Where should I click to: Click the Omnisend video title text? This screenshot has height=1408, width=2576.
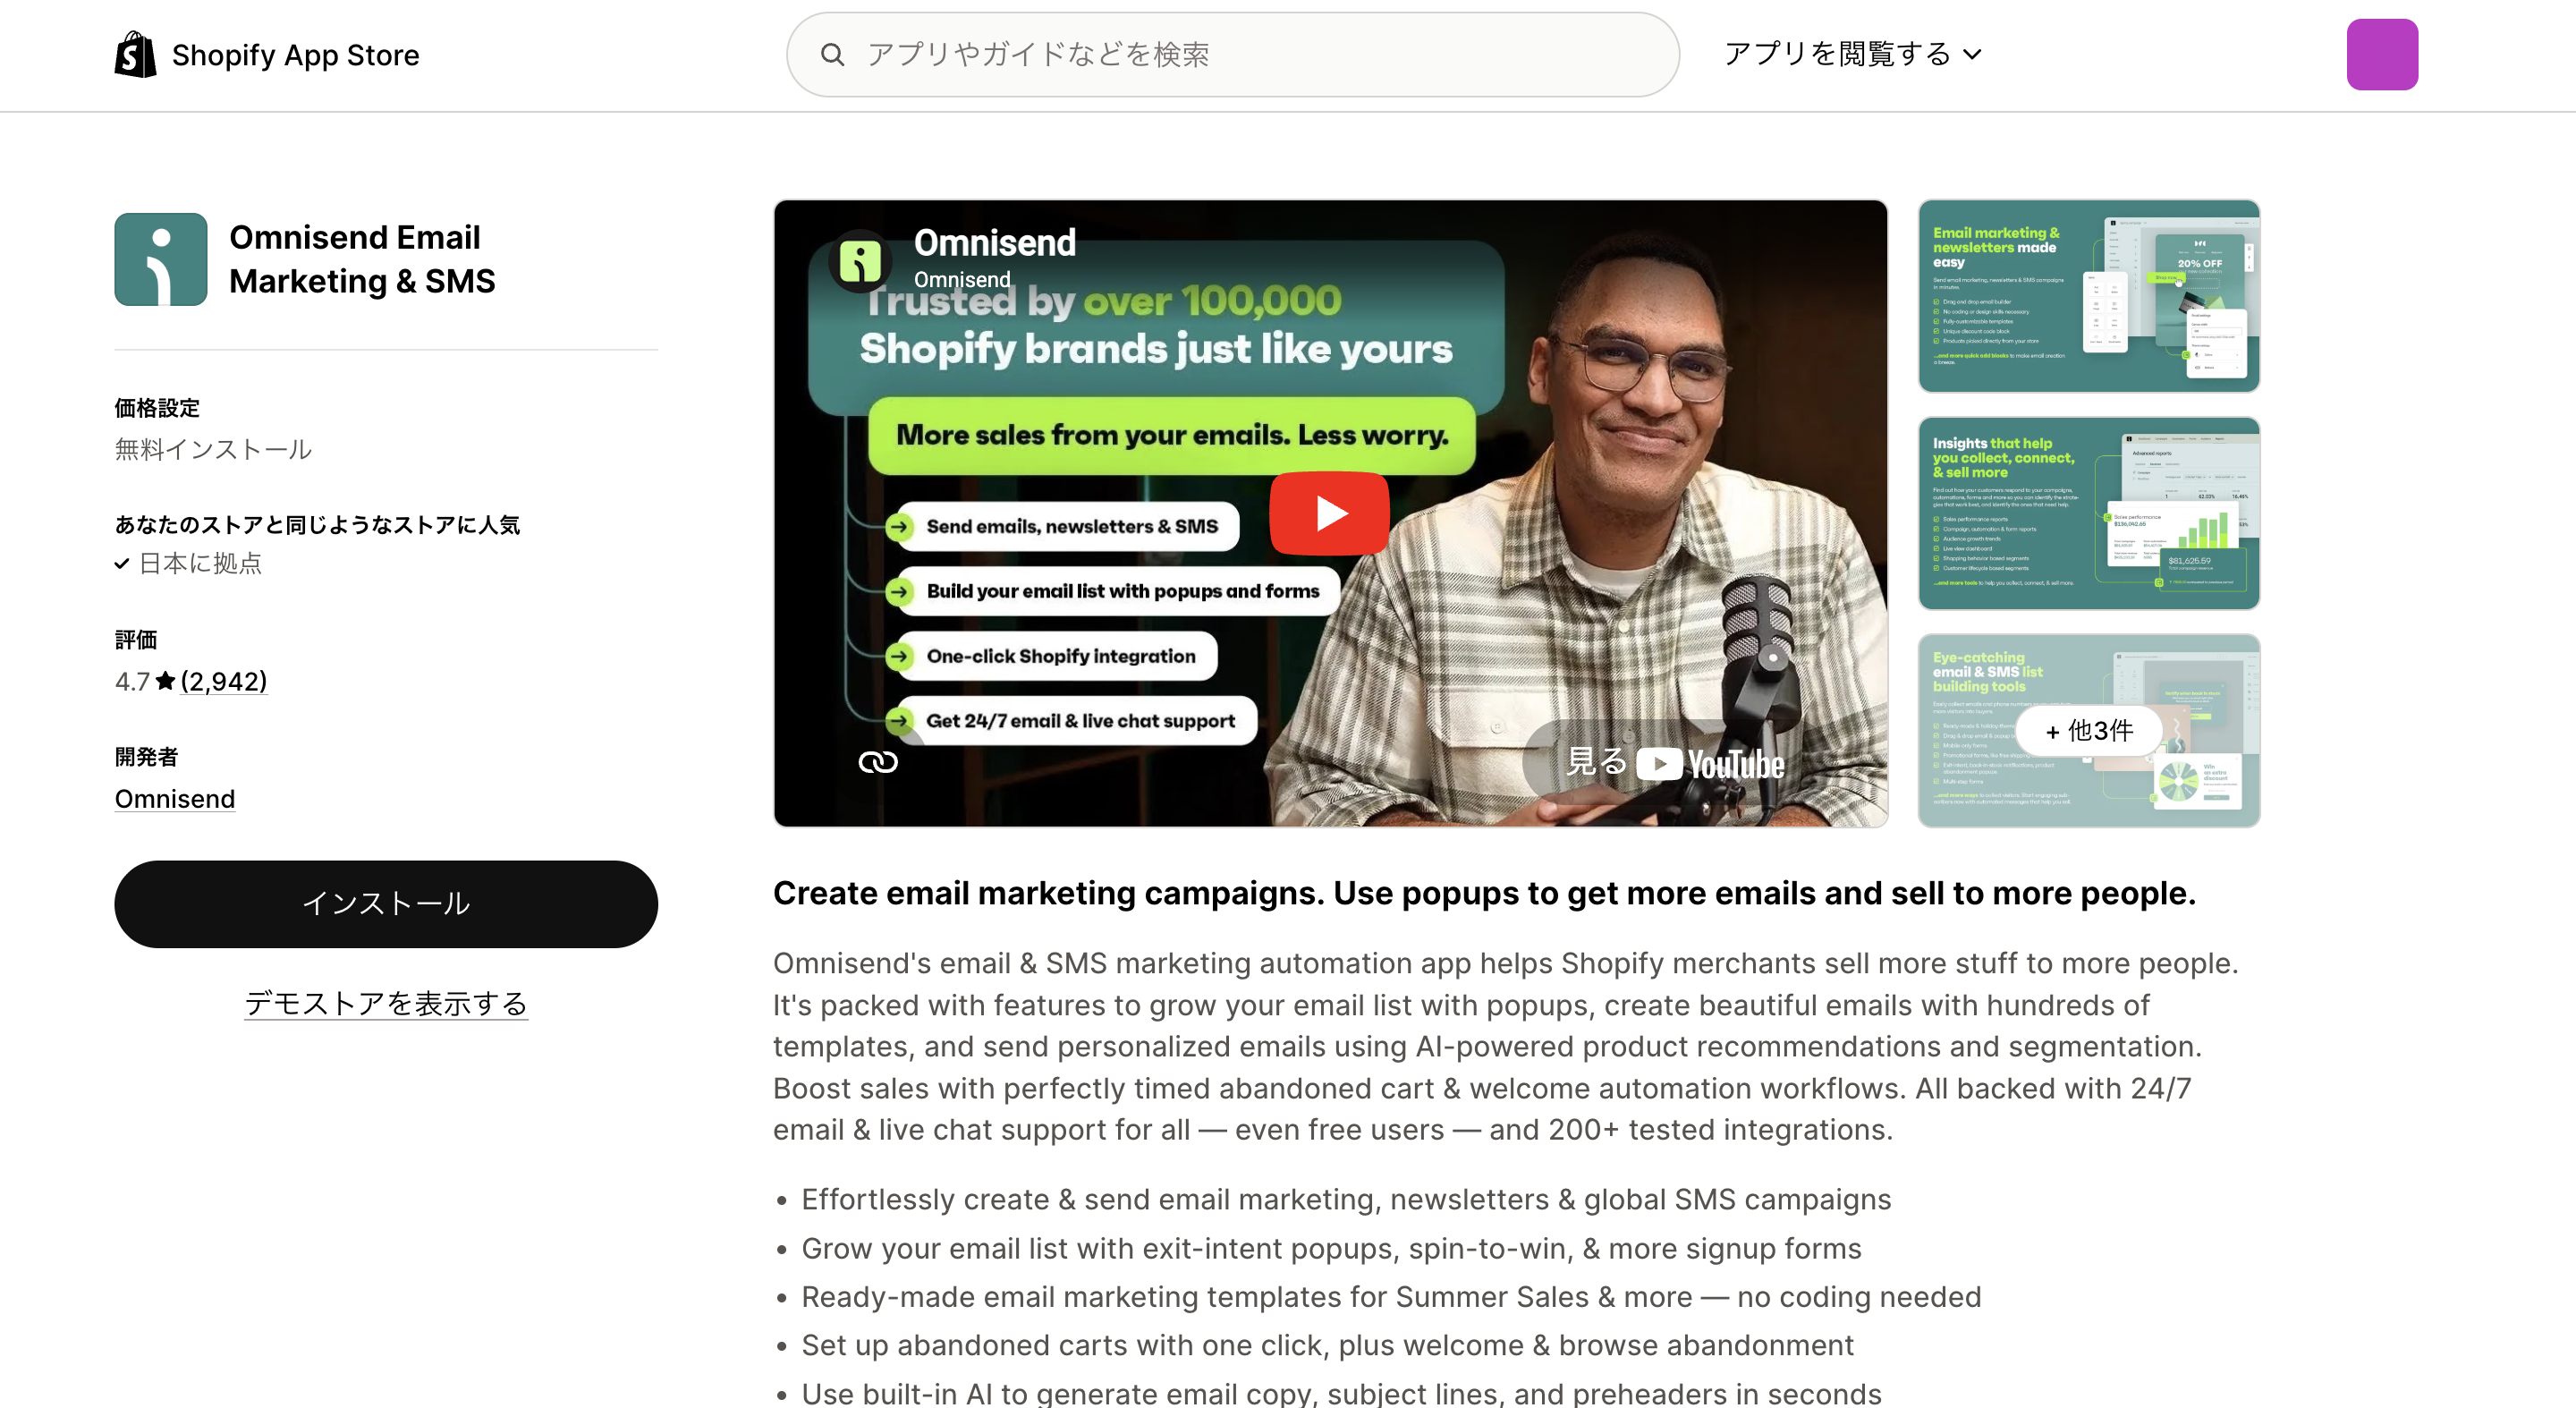coord(994,243)
